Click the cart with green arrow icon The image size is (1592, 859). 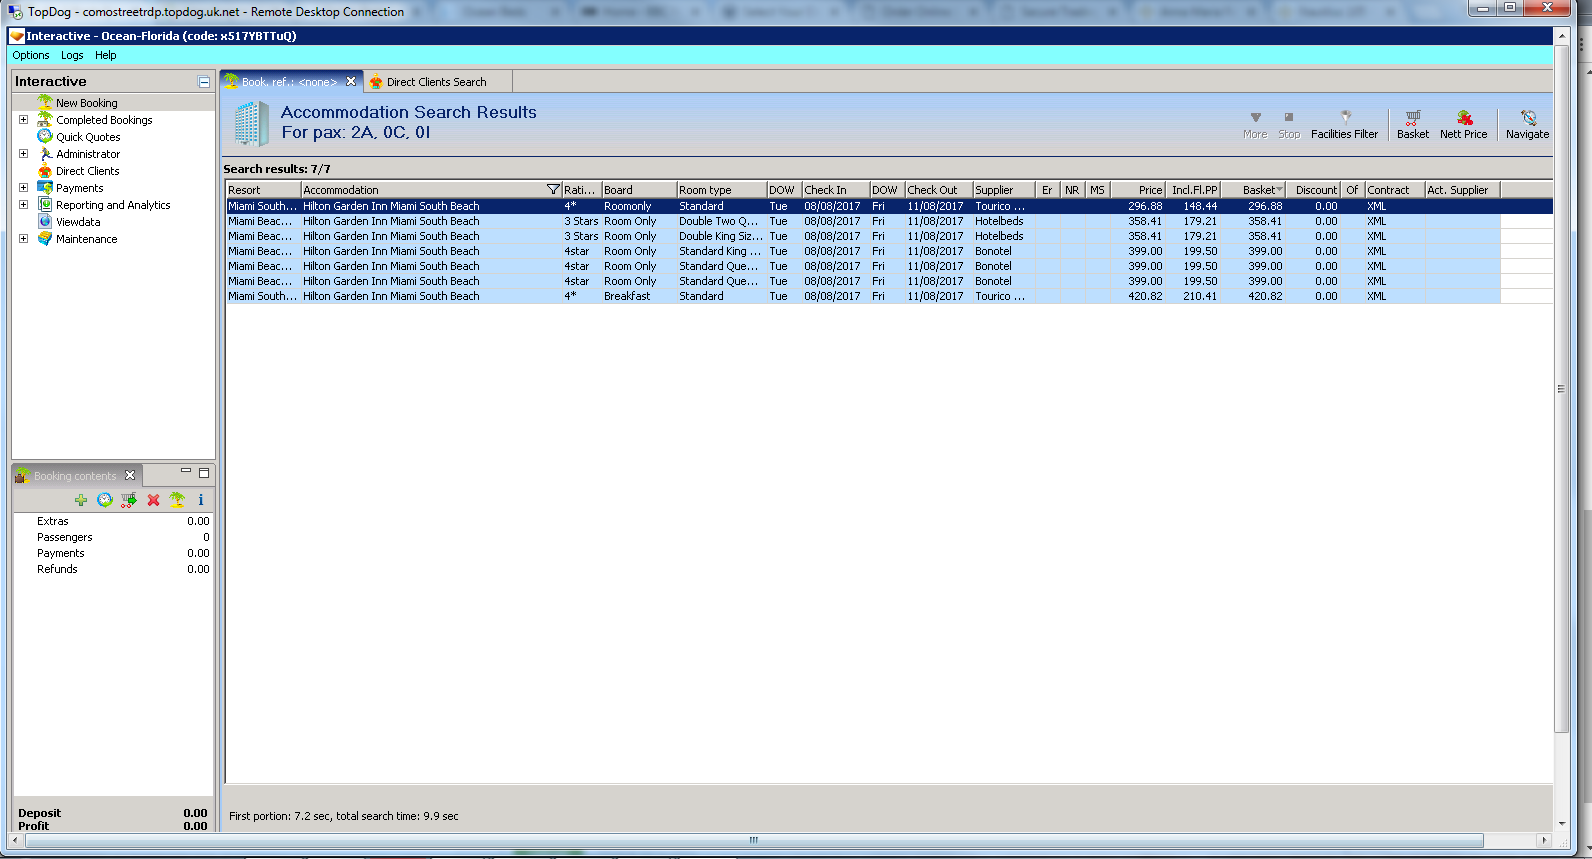tap(129, 500)
